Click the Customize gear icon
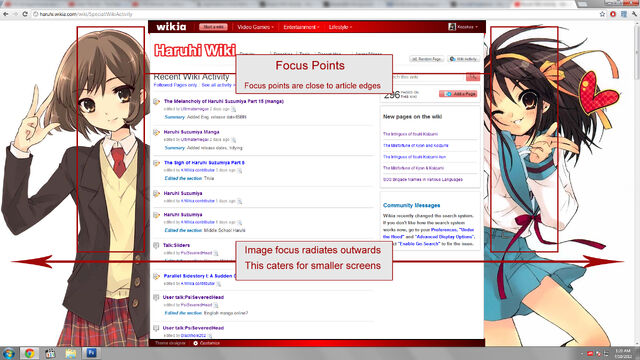This screenshot has height=360, width=640. pos(196,343)
